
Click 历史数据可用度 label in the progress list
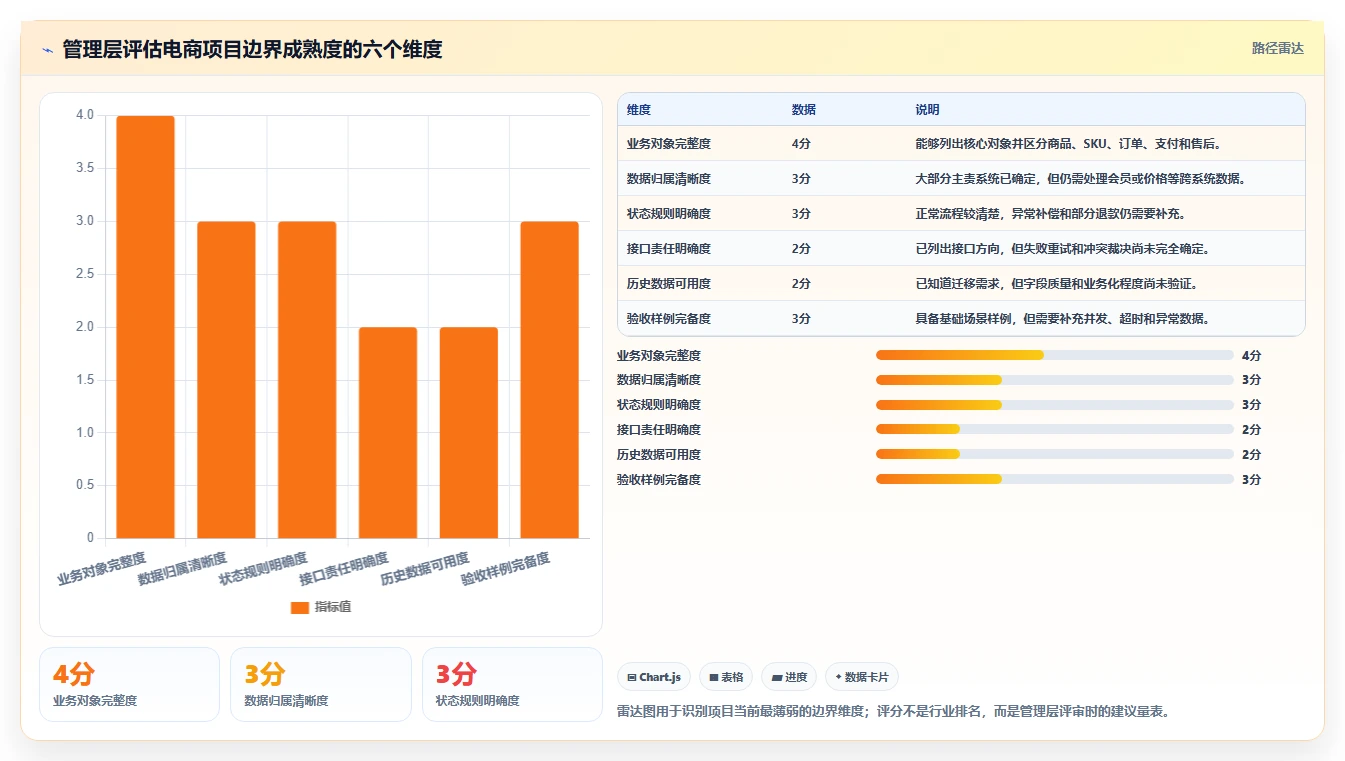pyautogui.click(x=659, y=455)
